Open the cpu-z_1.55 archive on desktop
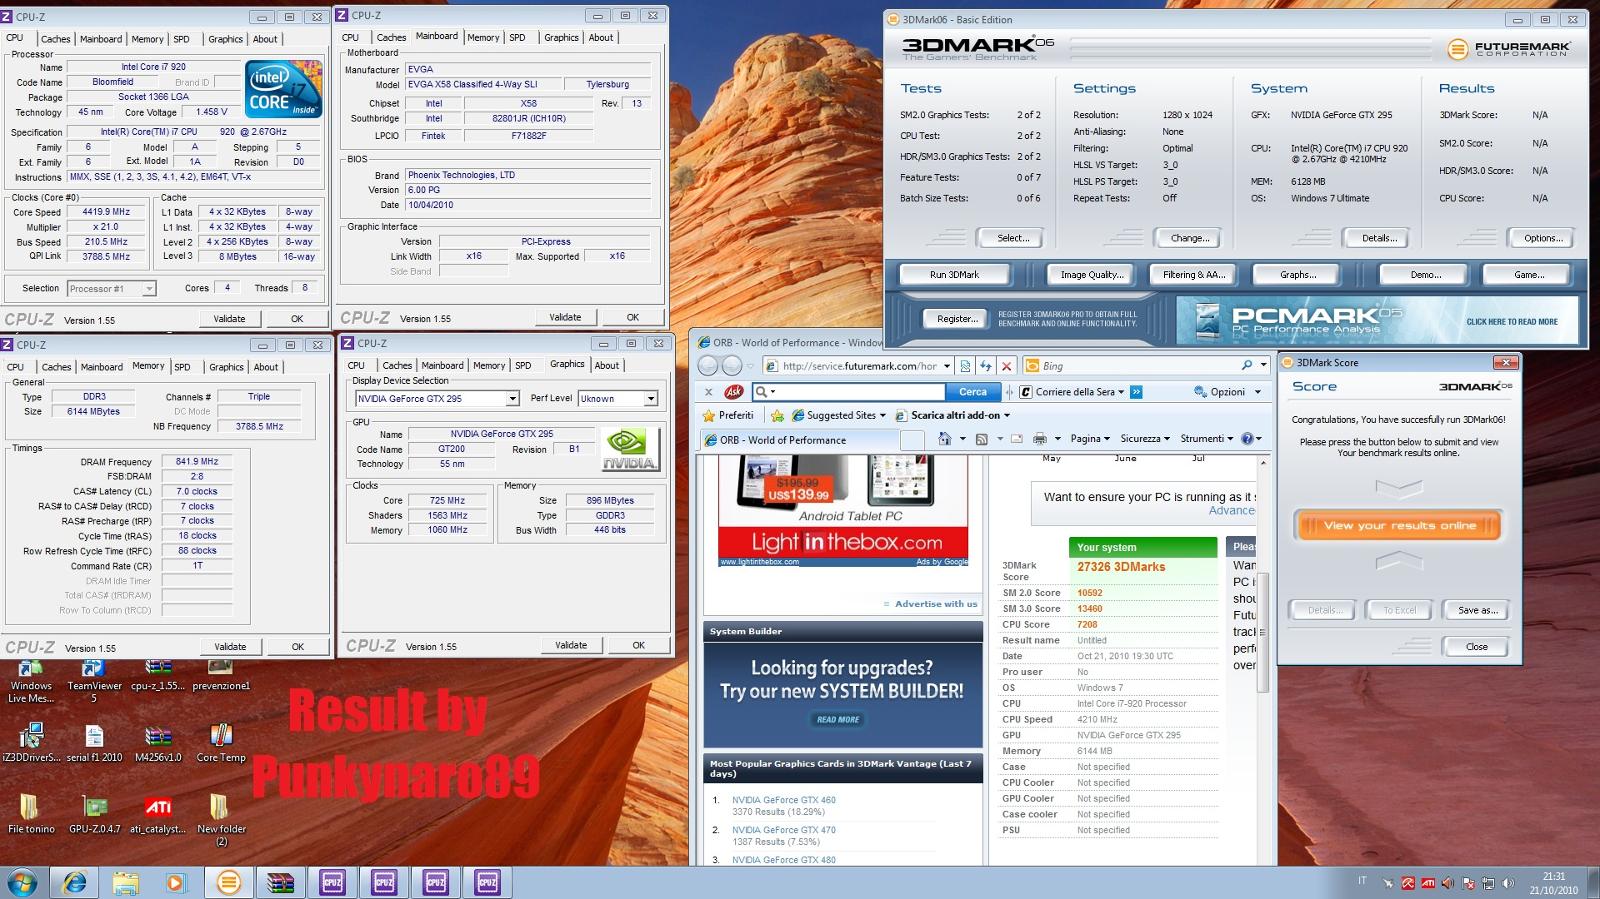 pyautogui.click(x=157, y=674)
